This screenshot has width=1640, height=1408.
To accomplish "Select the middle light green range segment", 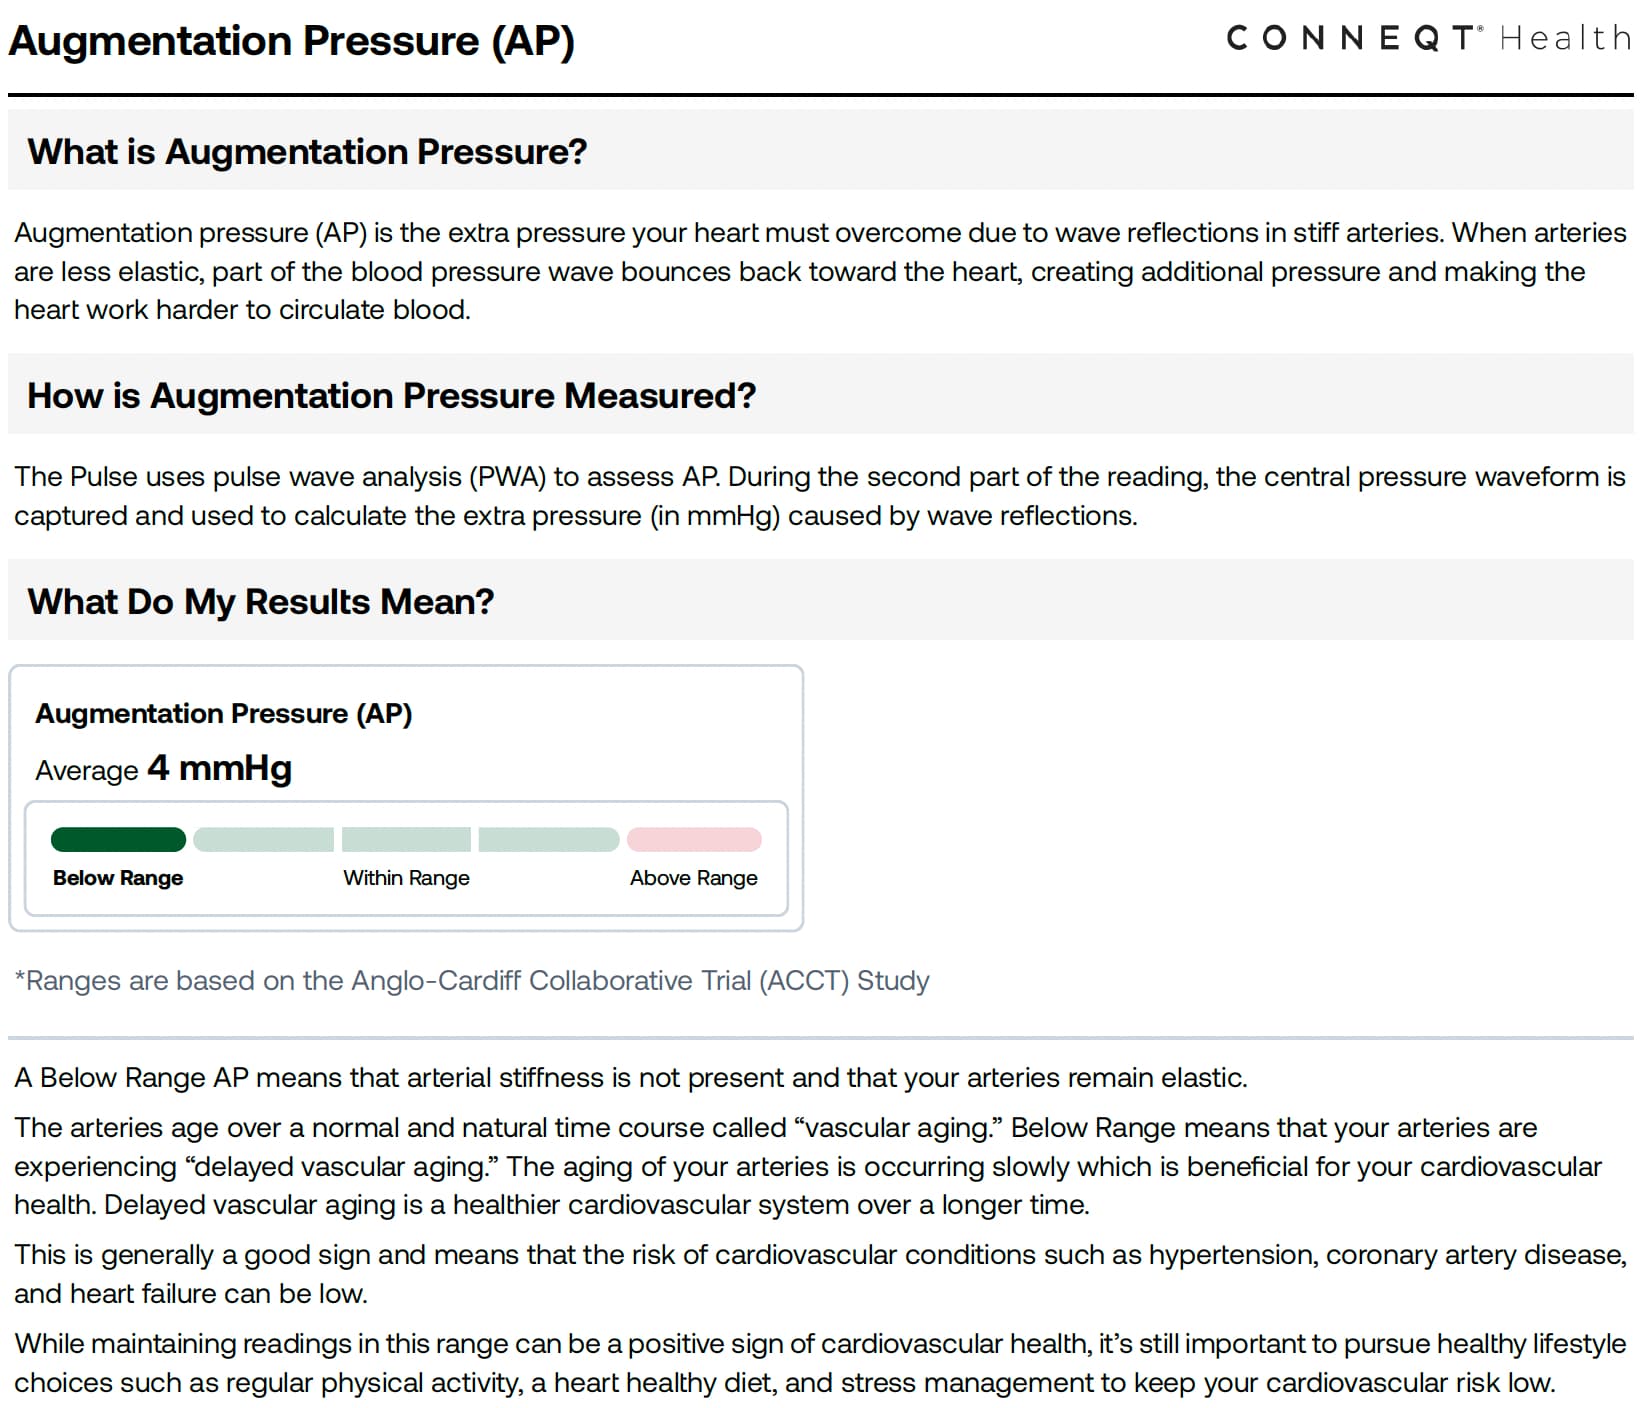I will coord(406,840).
